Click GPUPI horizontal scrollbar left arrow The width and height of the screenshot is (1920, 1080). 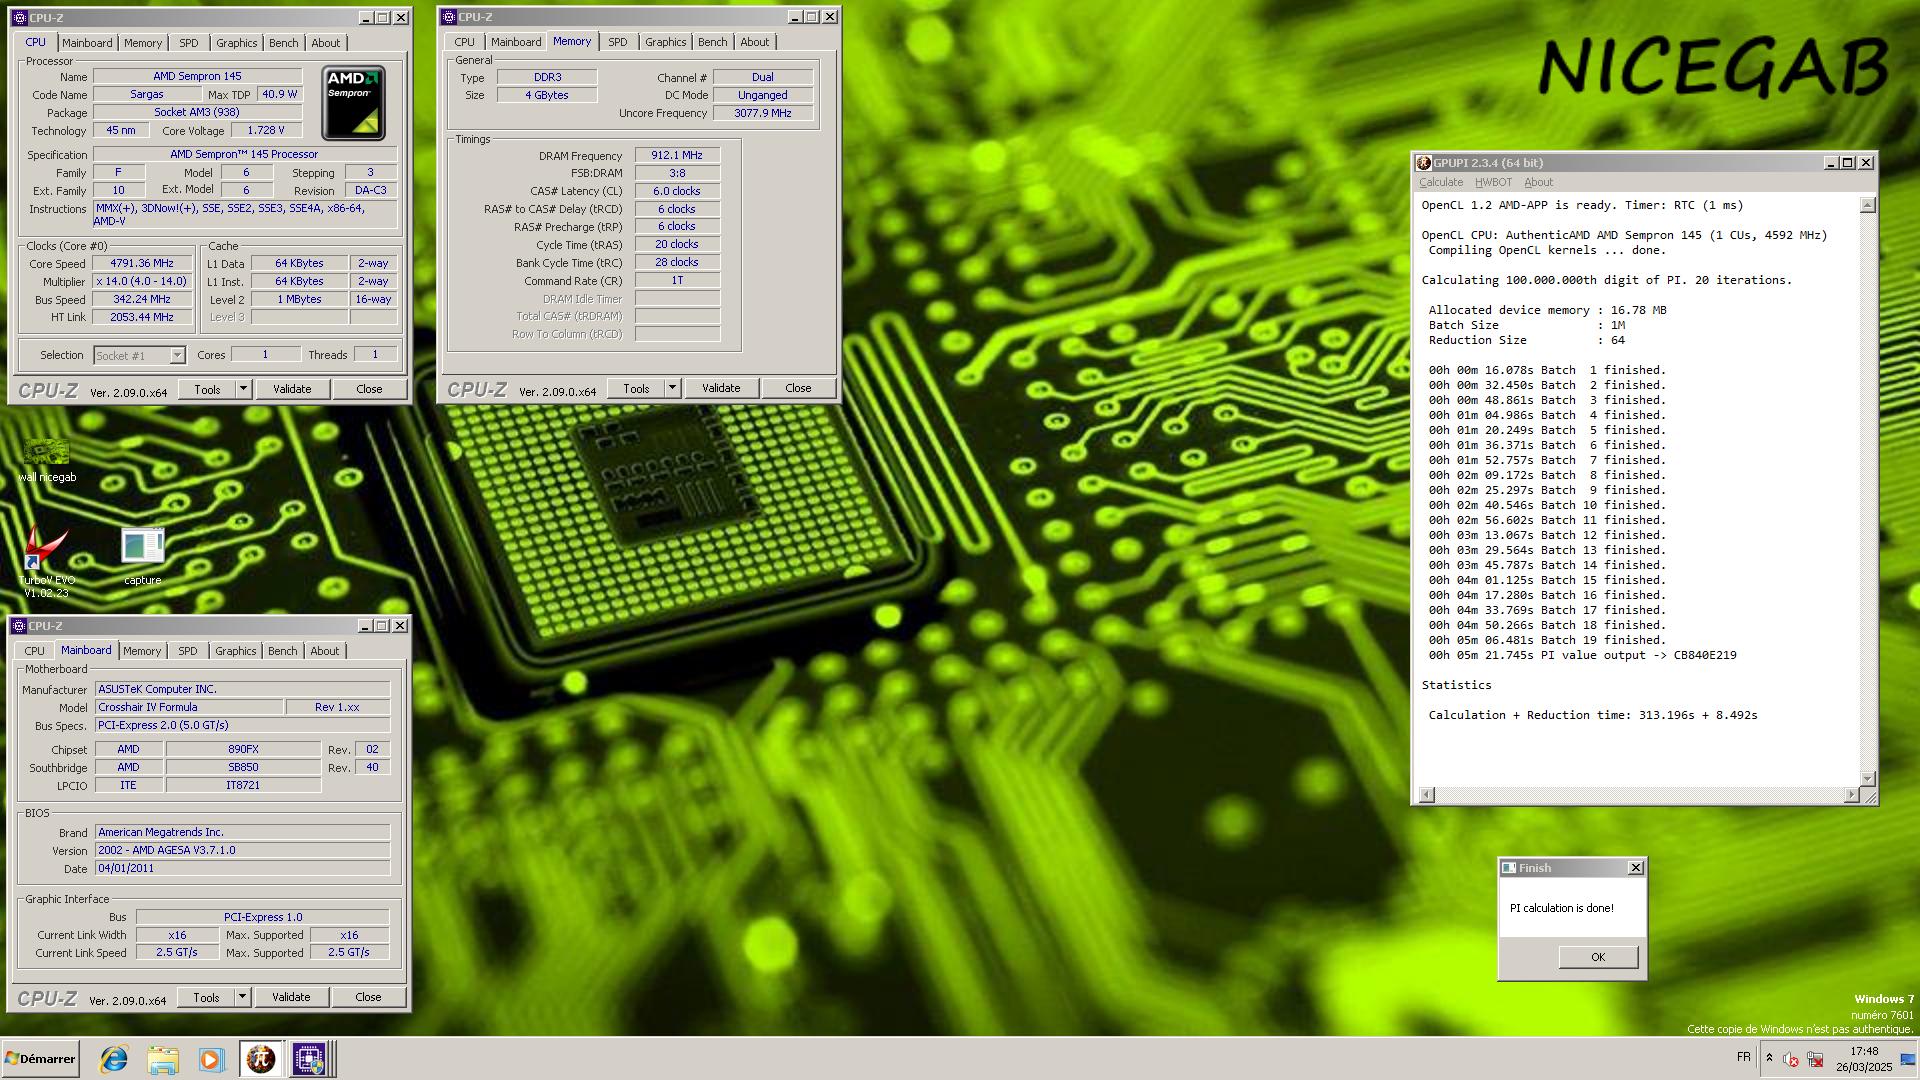[x=1427, y=795]
